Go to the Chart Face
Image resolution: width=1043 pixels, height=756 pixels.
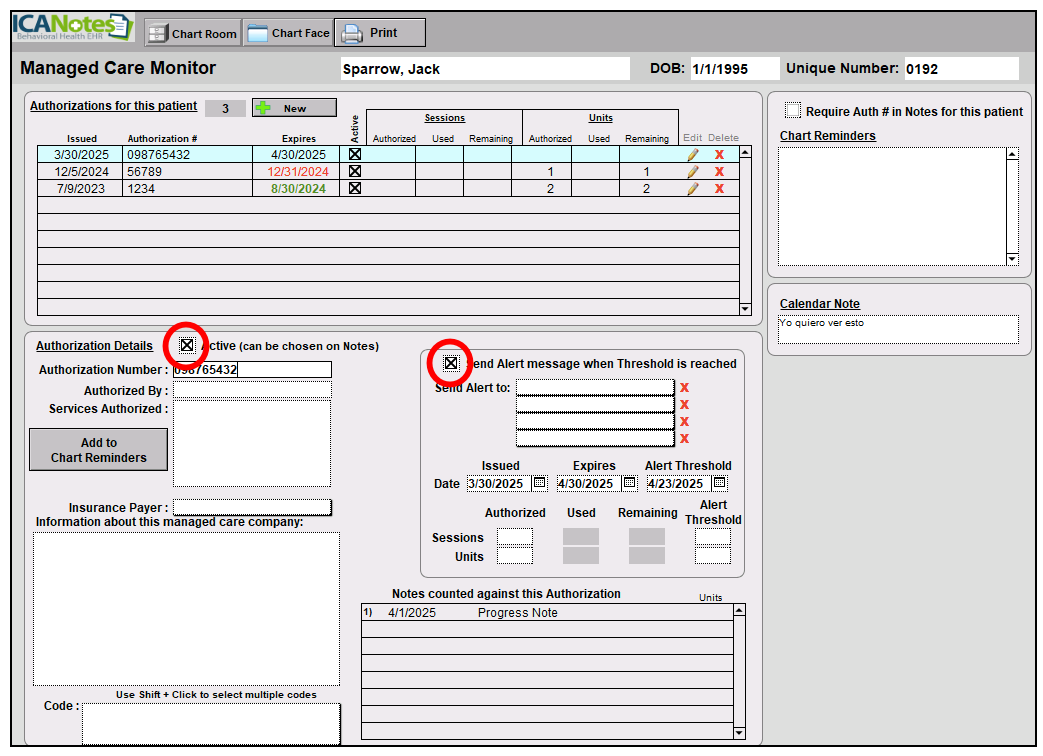point(289,33)
